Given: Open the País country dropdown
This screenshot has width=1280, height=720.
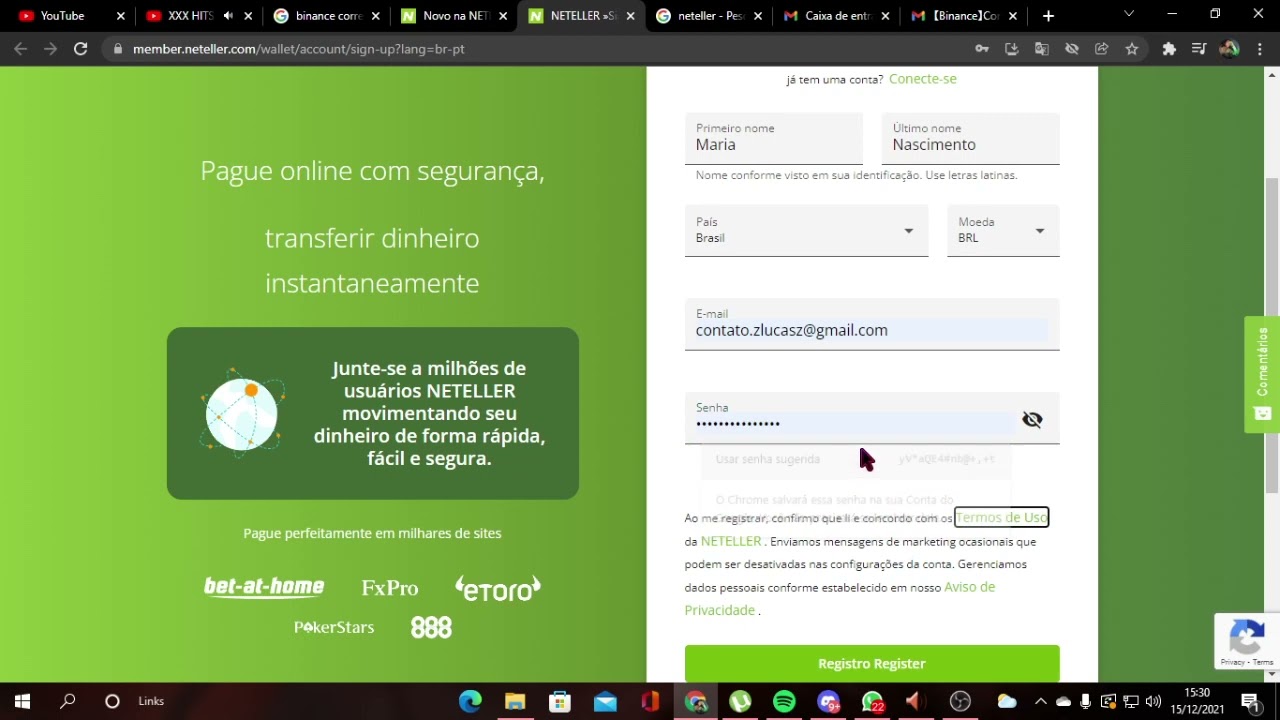Looking at the screenshot, I should 806,231.
